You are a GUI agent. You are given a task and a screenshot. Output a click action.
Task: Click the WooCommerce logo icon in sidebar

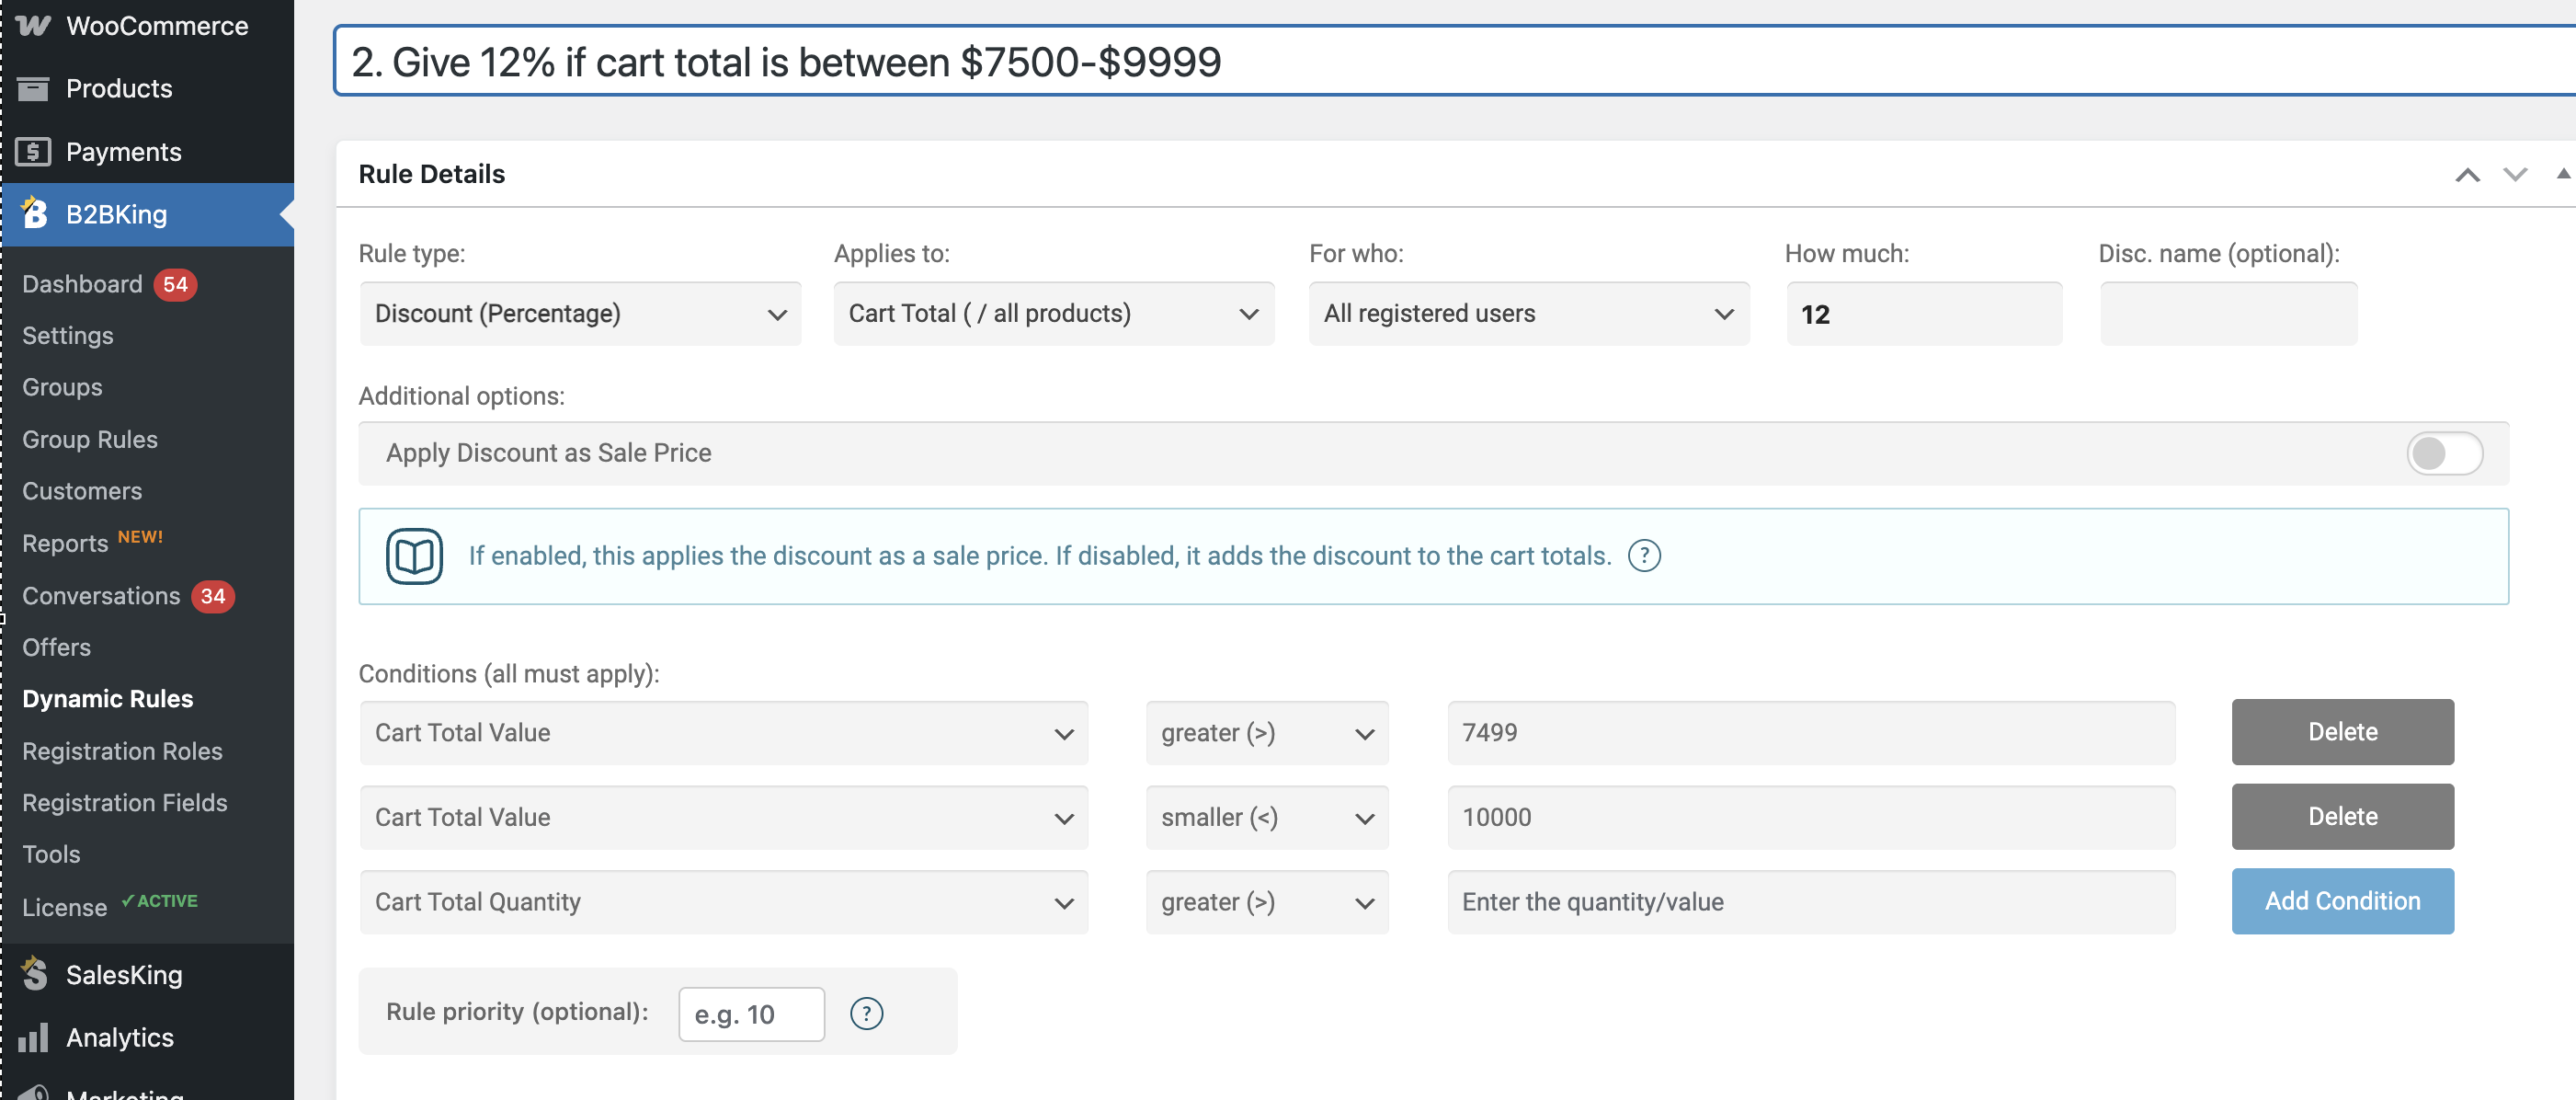pyautogui.click(x=33, y=26)
